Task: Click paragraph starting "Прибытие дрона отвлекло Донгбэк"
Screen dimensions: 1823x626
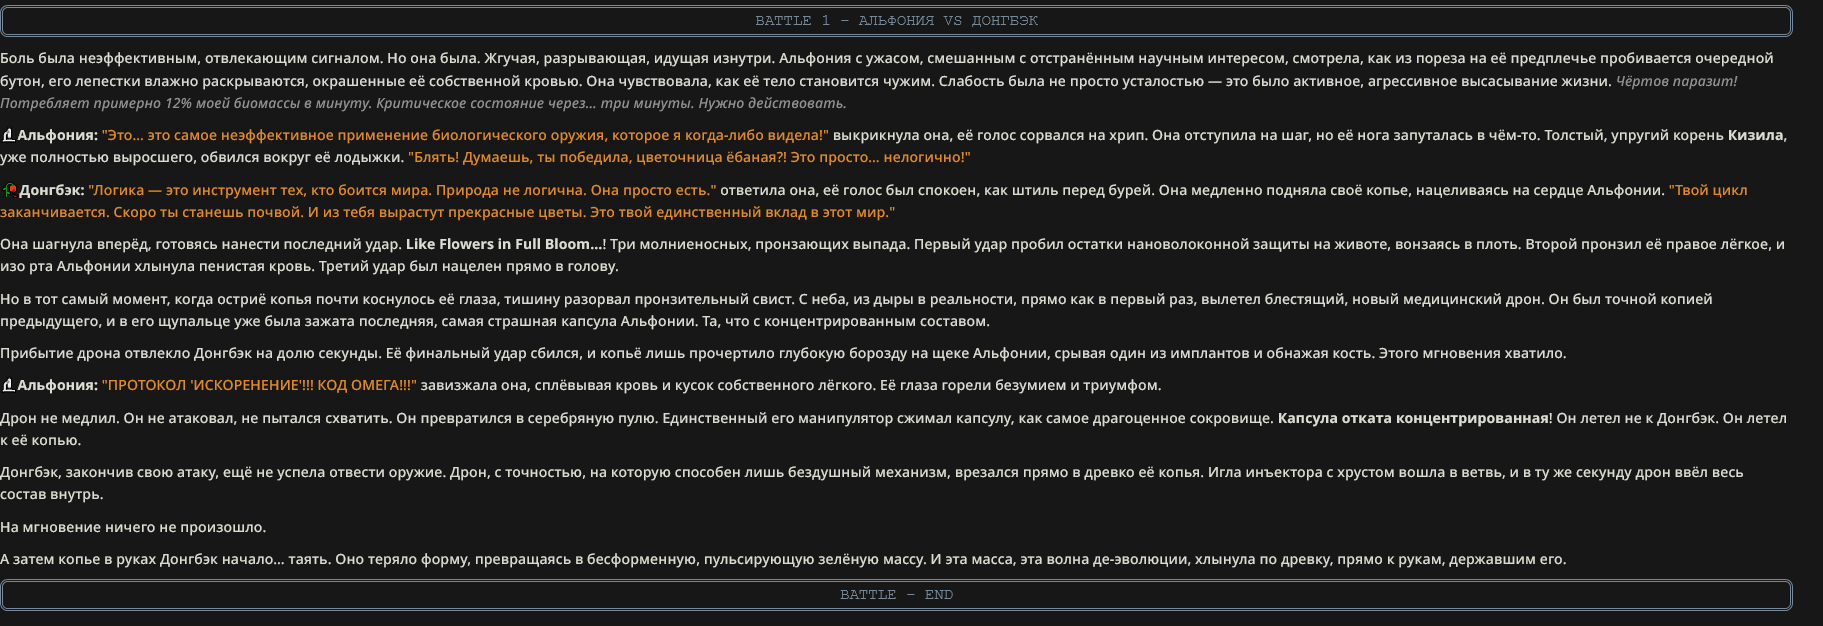Action: [783, 353]
